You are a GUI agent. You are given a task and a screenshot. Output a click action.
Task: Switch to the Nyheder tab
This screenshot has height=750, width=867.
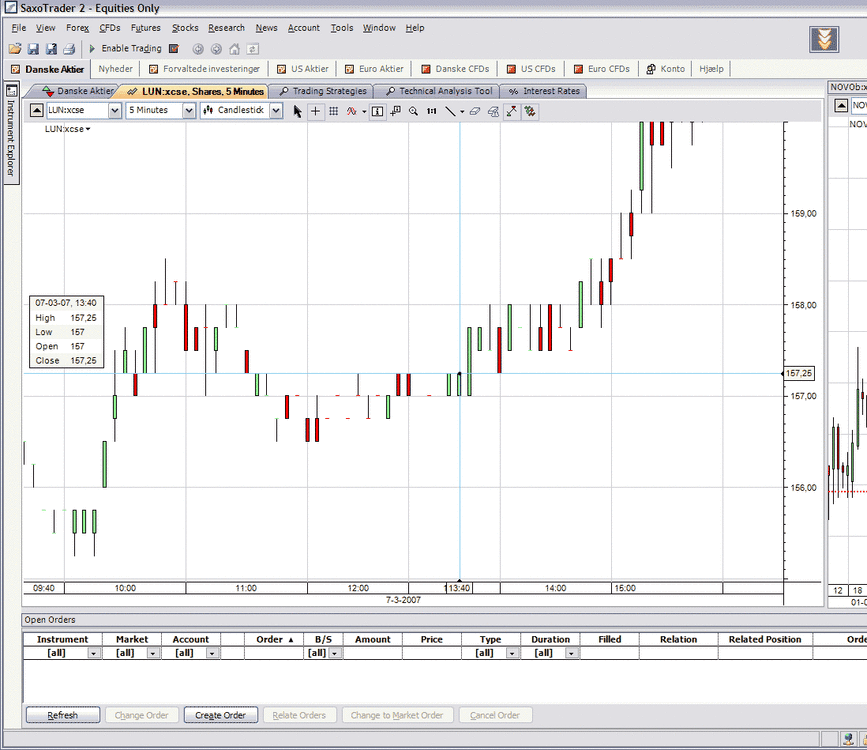[116, 69]
